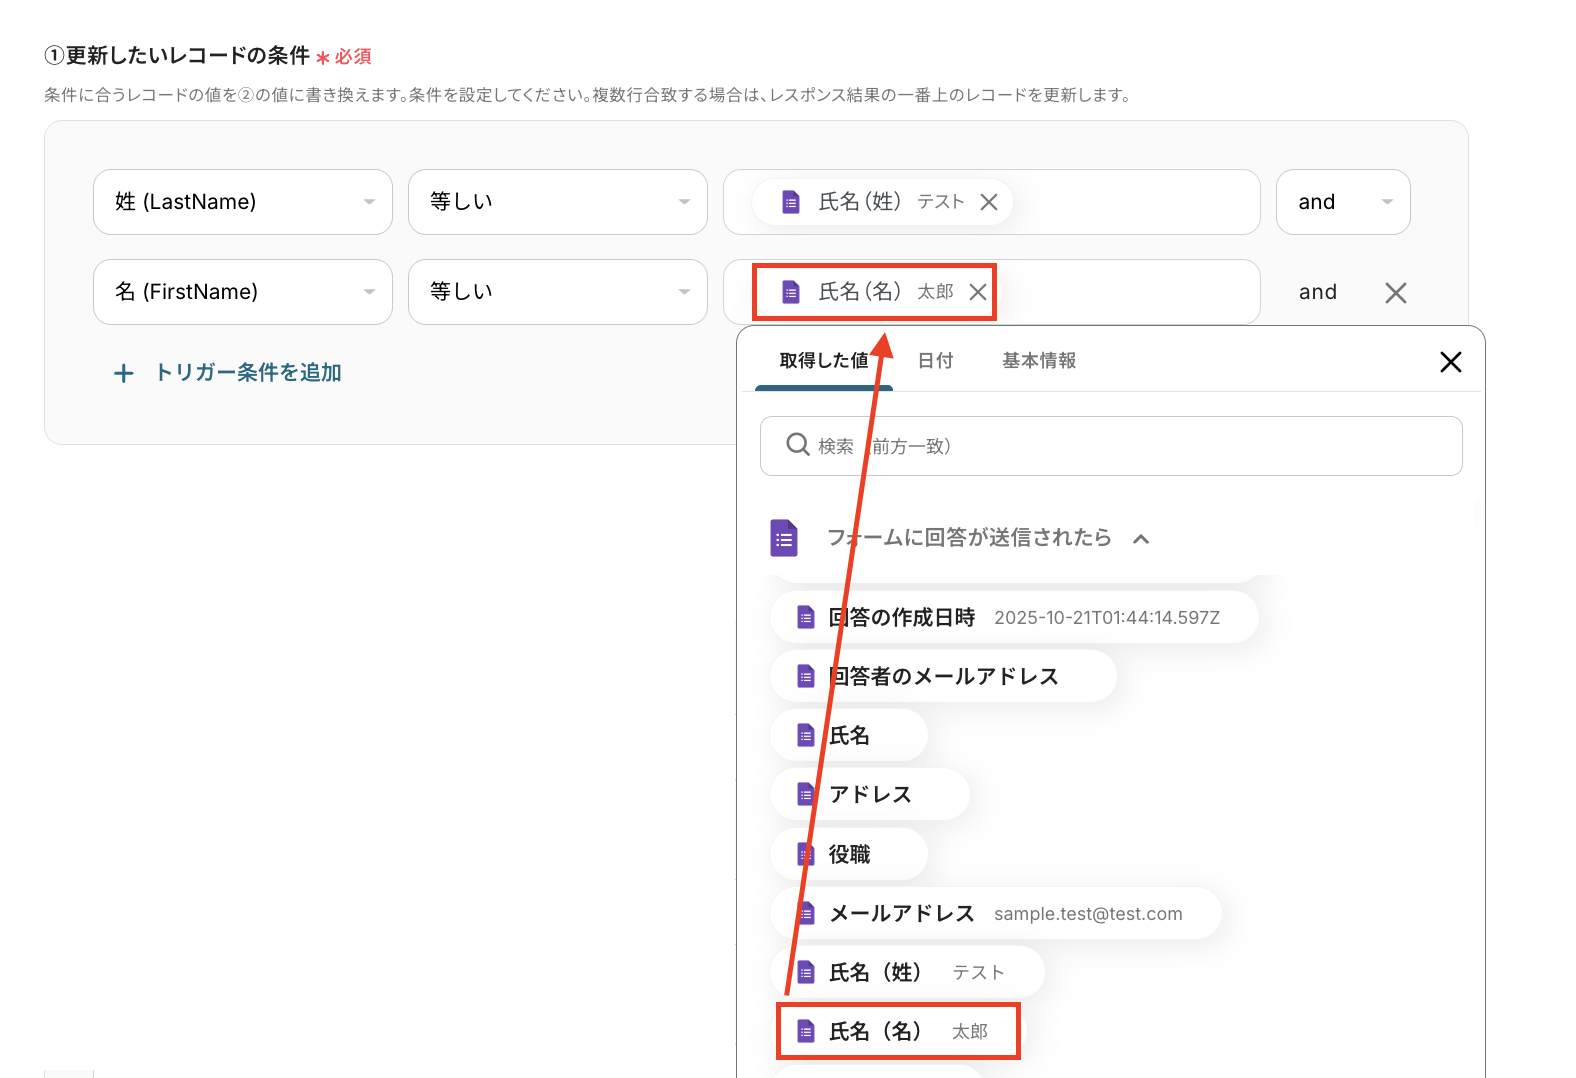This screenshot has height=1078, width=1576.
Task: Open the and/or logic dropdown
Action: (x=1342, y=202)
